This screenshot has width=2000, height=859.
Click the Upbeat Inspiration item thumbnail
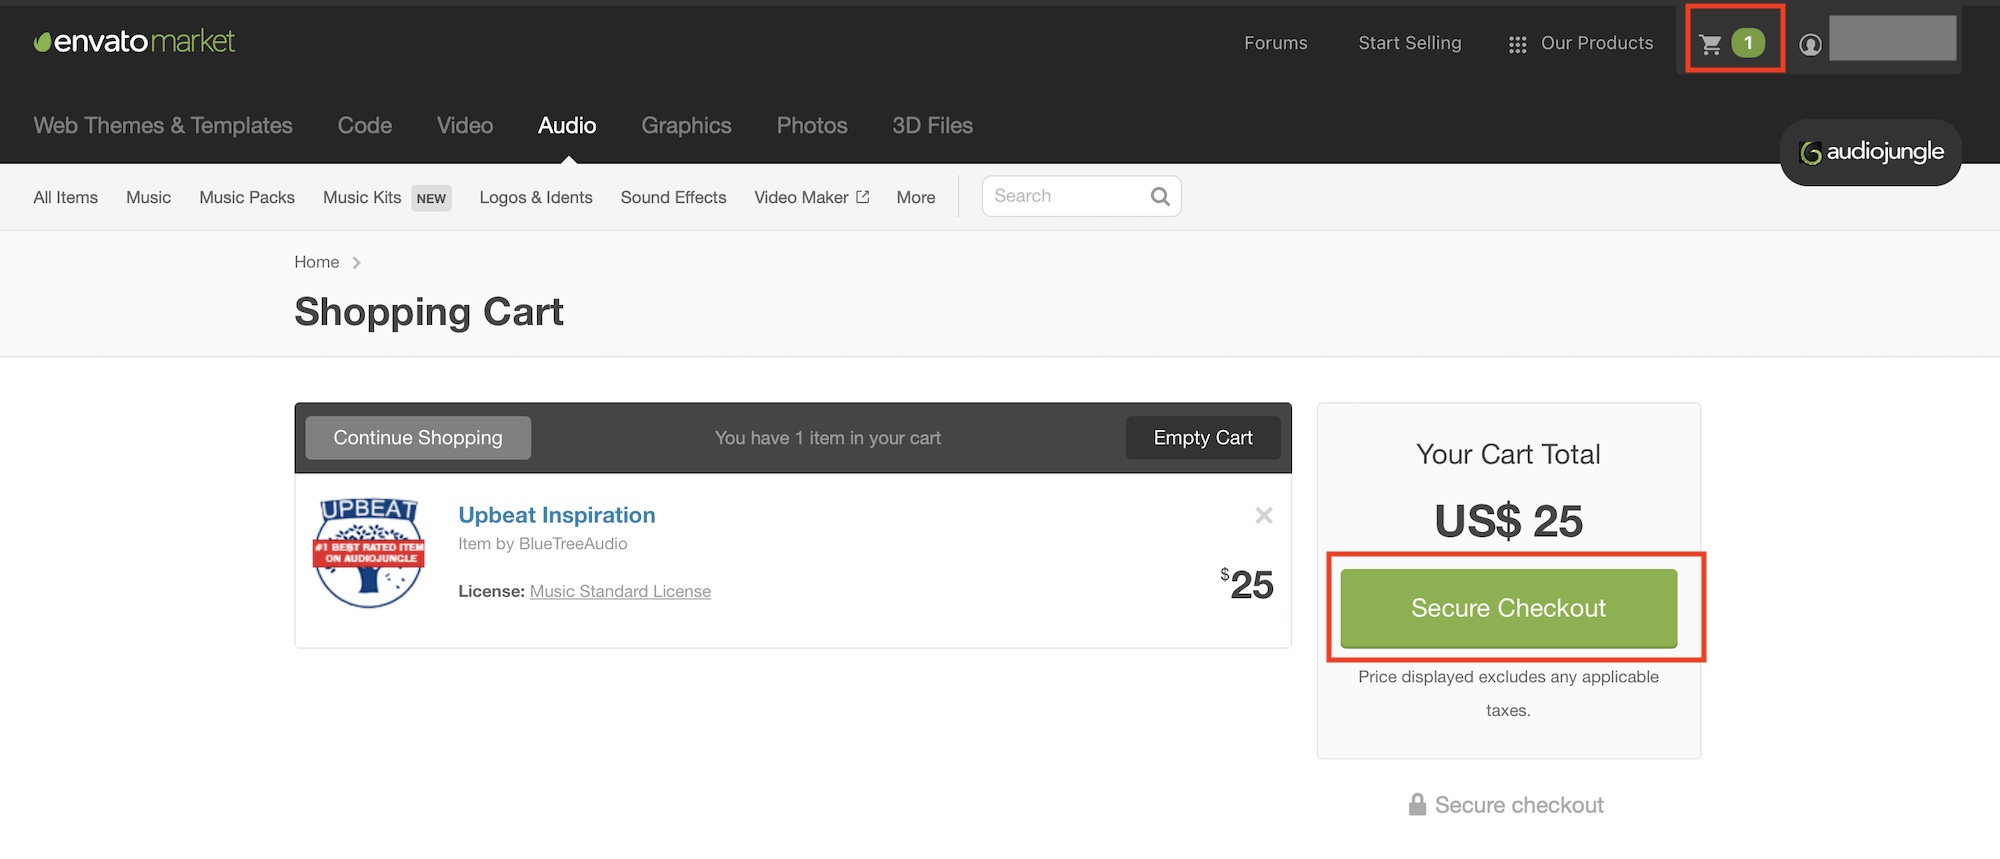tap(369, 553)
